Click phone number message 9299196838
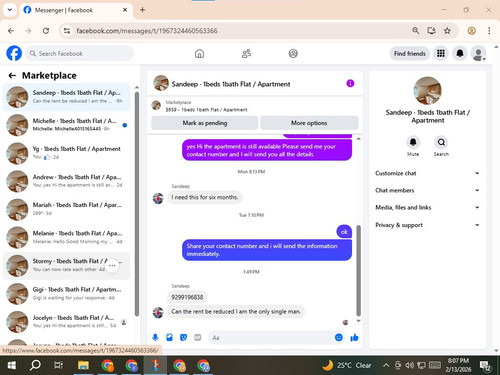This screenshot has width=500, height=375. (x=187, y=297)
